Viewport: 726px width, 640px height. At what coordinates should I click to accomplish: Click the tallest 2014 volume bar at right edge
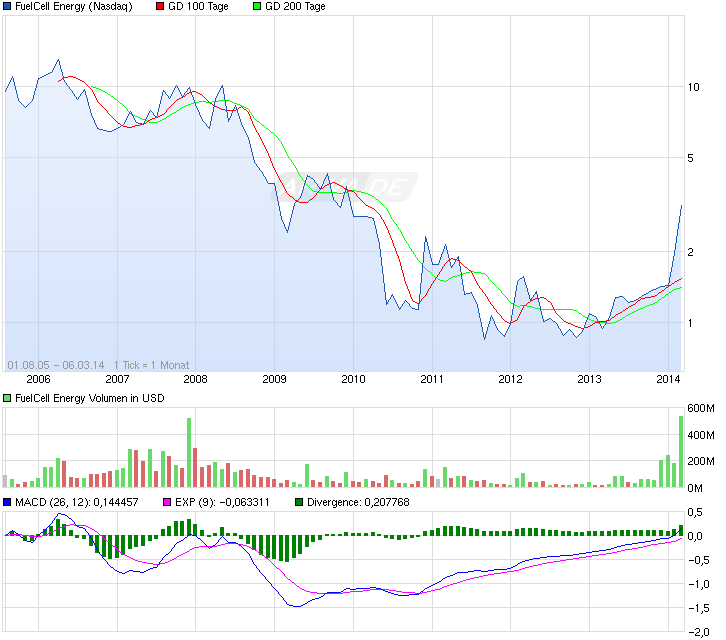click(x=681, y=452)
